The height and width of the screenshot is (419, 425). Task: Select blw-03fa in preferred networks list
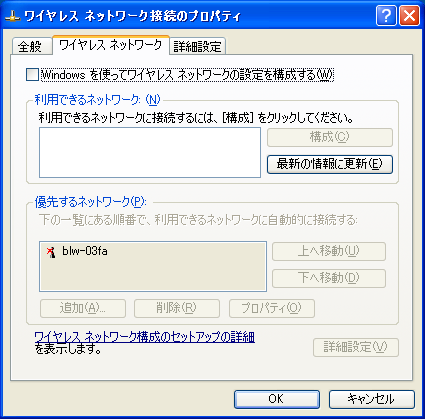85,251
